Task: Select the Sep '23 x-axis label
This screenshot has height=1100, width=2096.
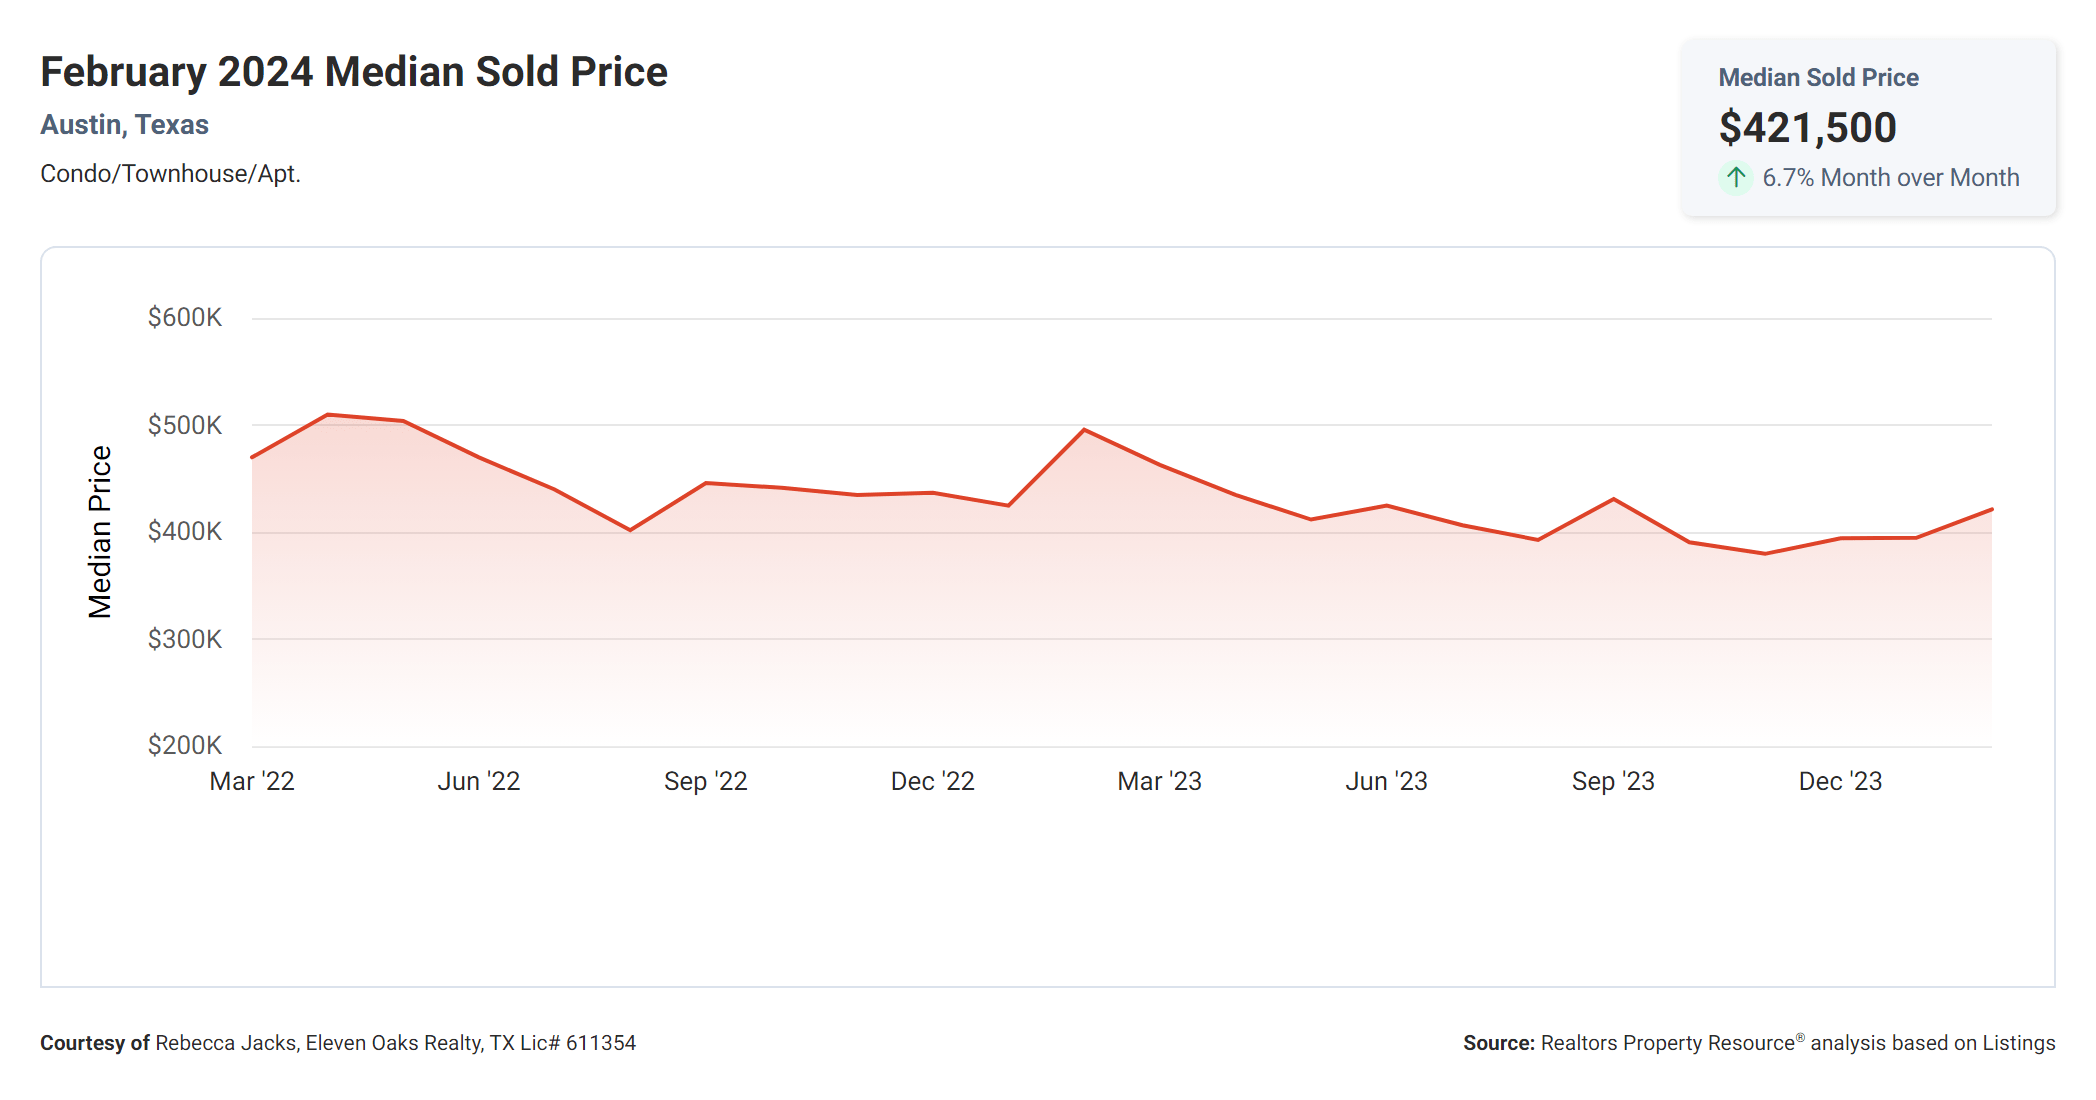Action: pyautogui.click(x=1613, y=781)
